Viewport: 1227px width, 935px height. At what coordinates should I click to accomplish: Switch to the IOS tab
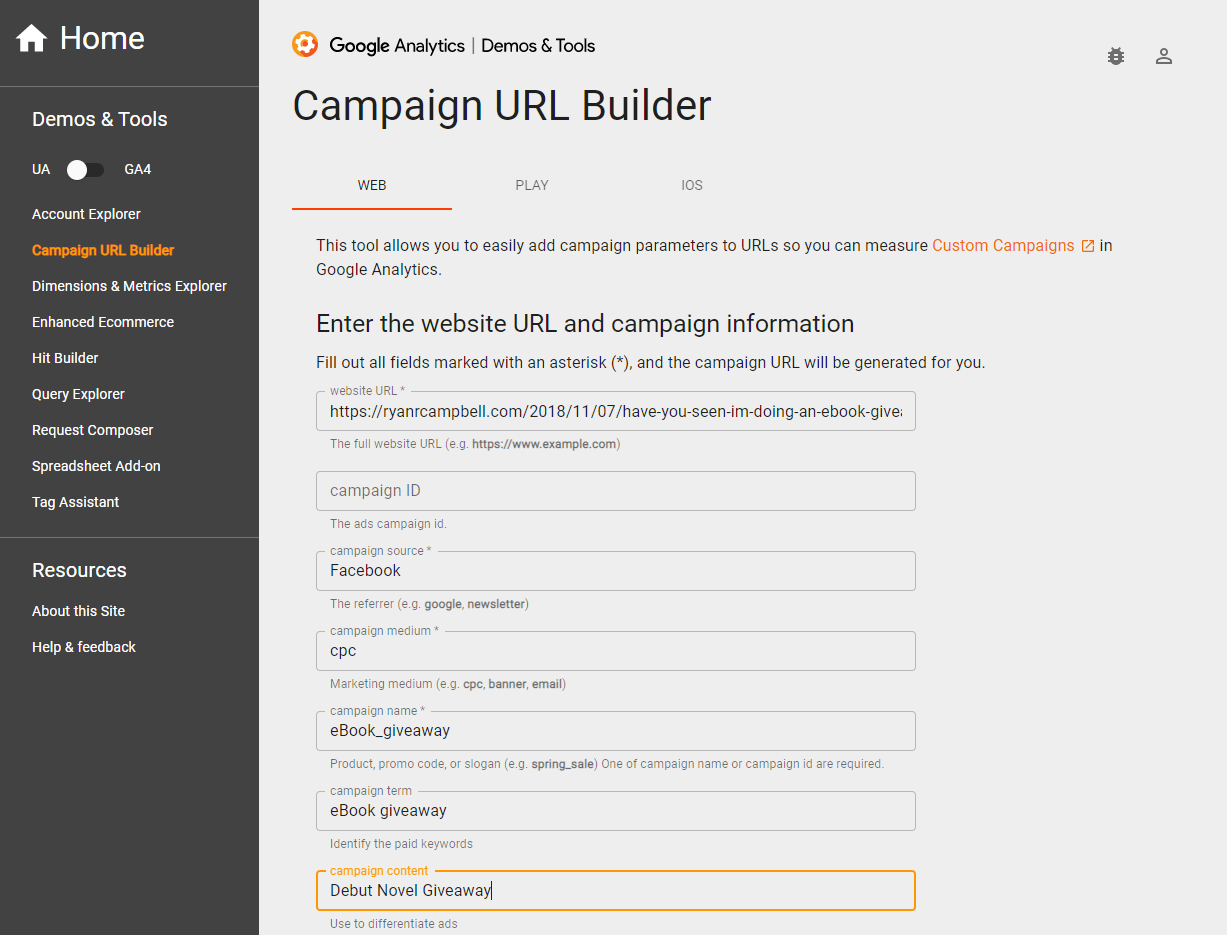point(692,185)
